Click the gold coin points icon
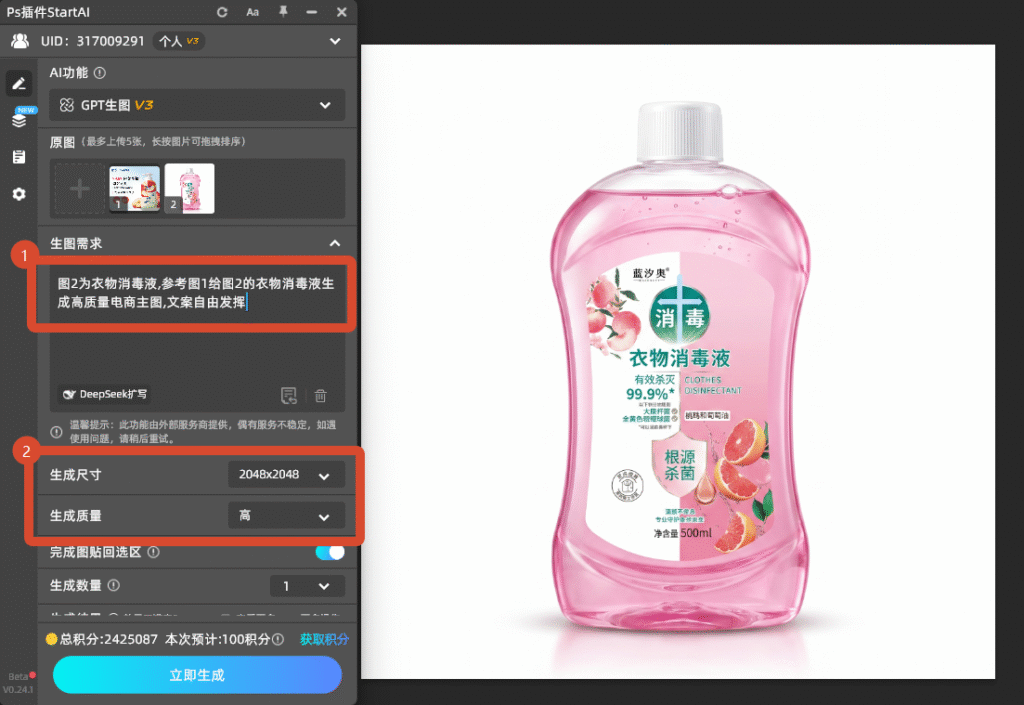Image resolution: width=1024 pixels, height=705 pixels. [52, 639]
